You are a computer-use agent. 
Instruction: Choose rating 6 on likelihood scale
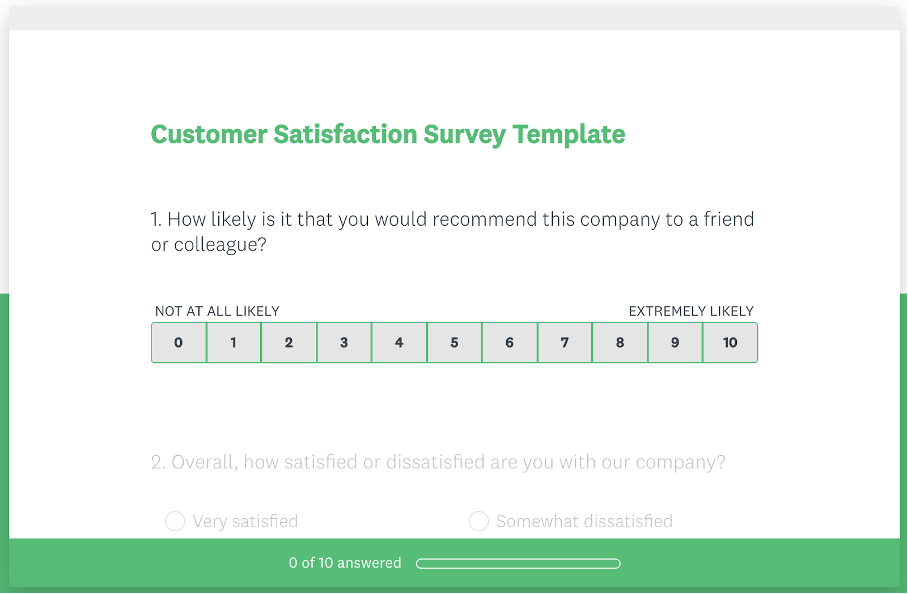tap(509, 342)
